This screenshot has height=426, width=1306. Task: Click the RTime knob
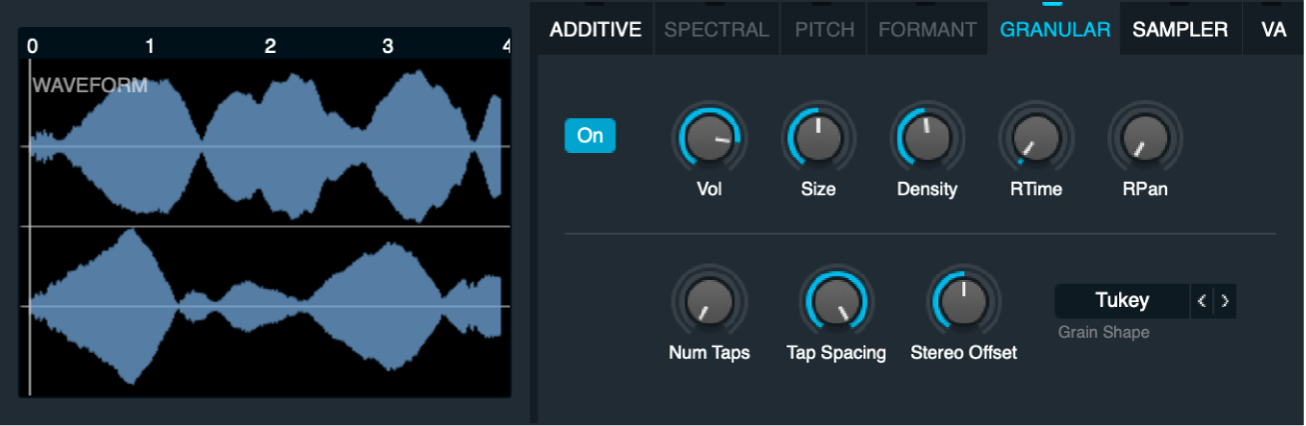tap(1036, 139)
